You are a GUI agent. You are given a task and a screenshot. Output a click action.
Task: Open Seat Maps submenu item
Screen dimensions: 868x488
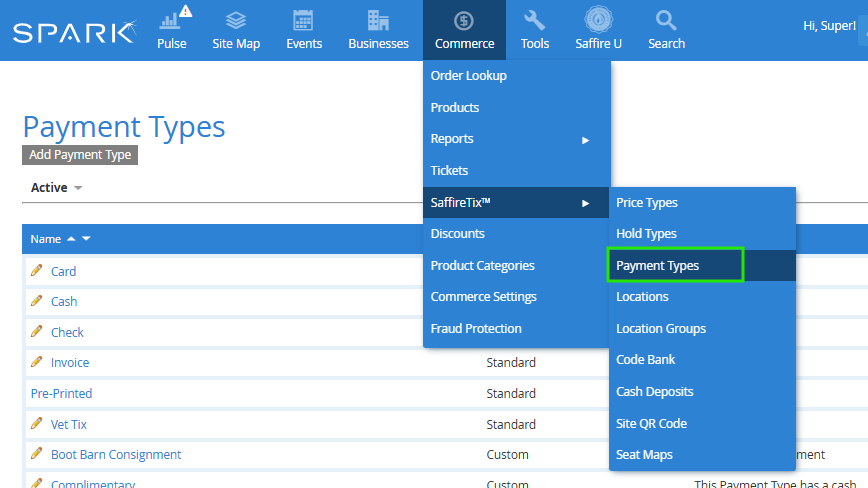(644, 454)
